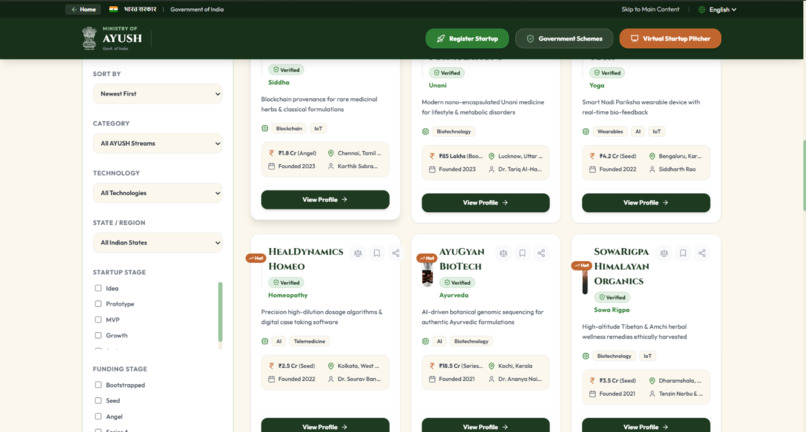Click the 'Government of India' text
The width and height of the screenshot is (806, 432).
click(x=197, y=9)
